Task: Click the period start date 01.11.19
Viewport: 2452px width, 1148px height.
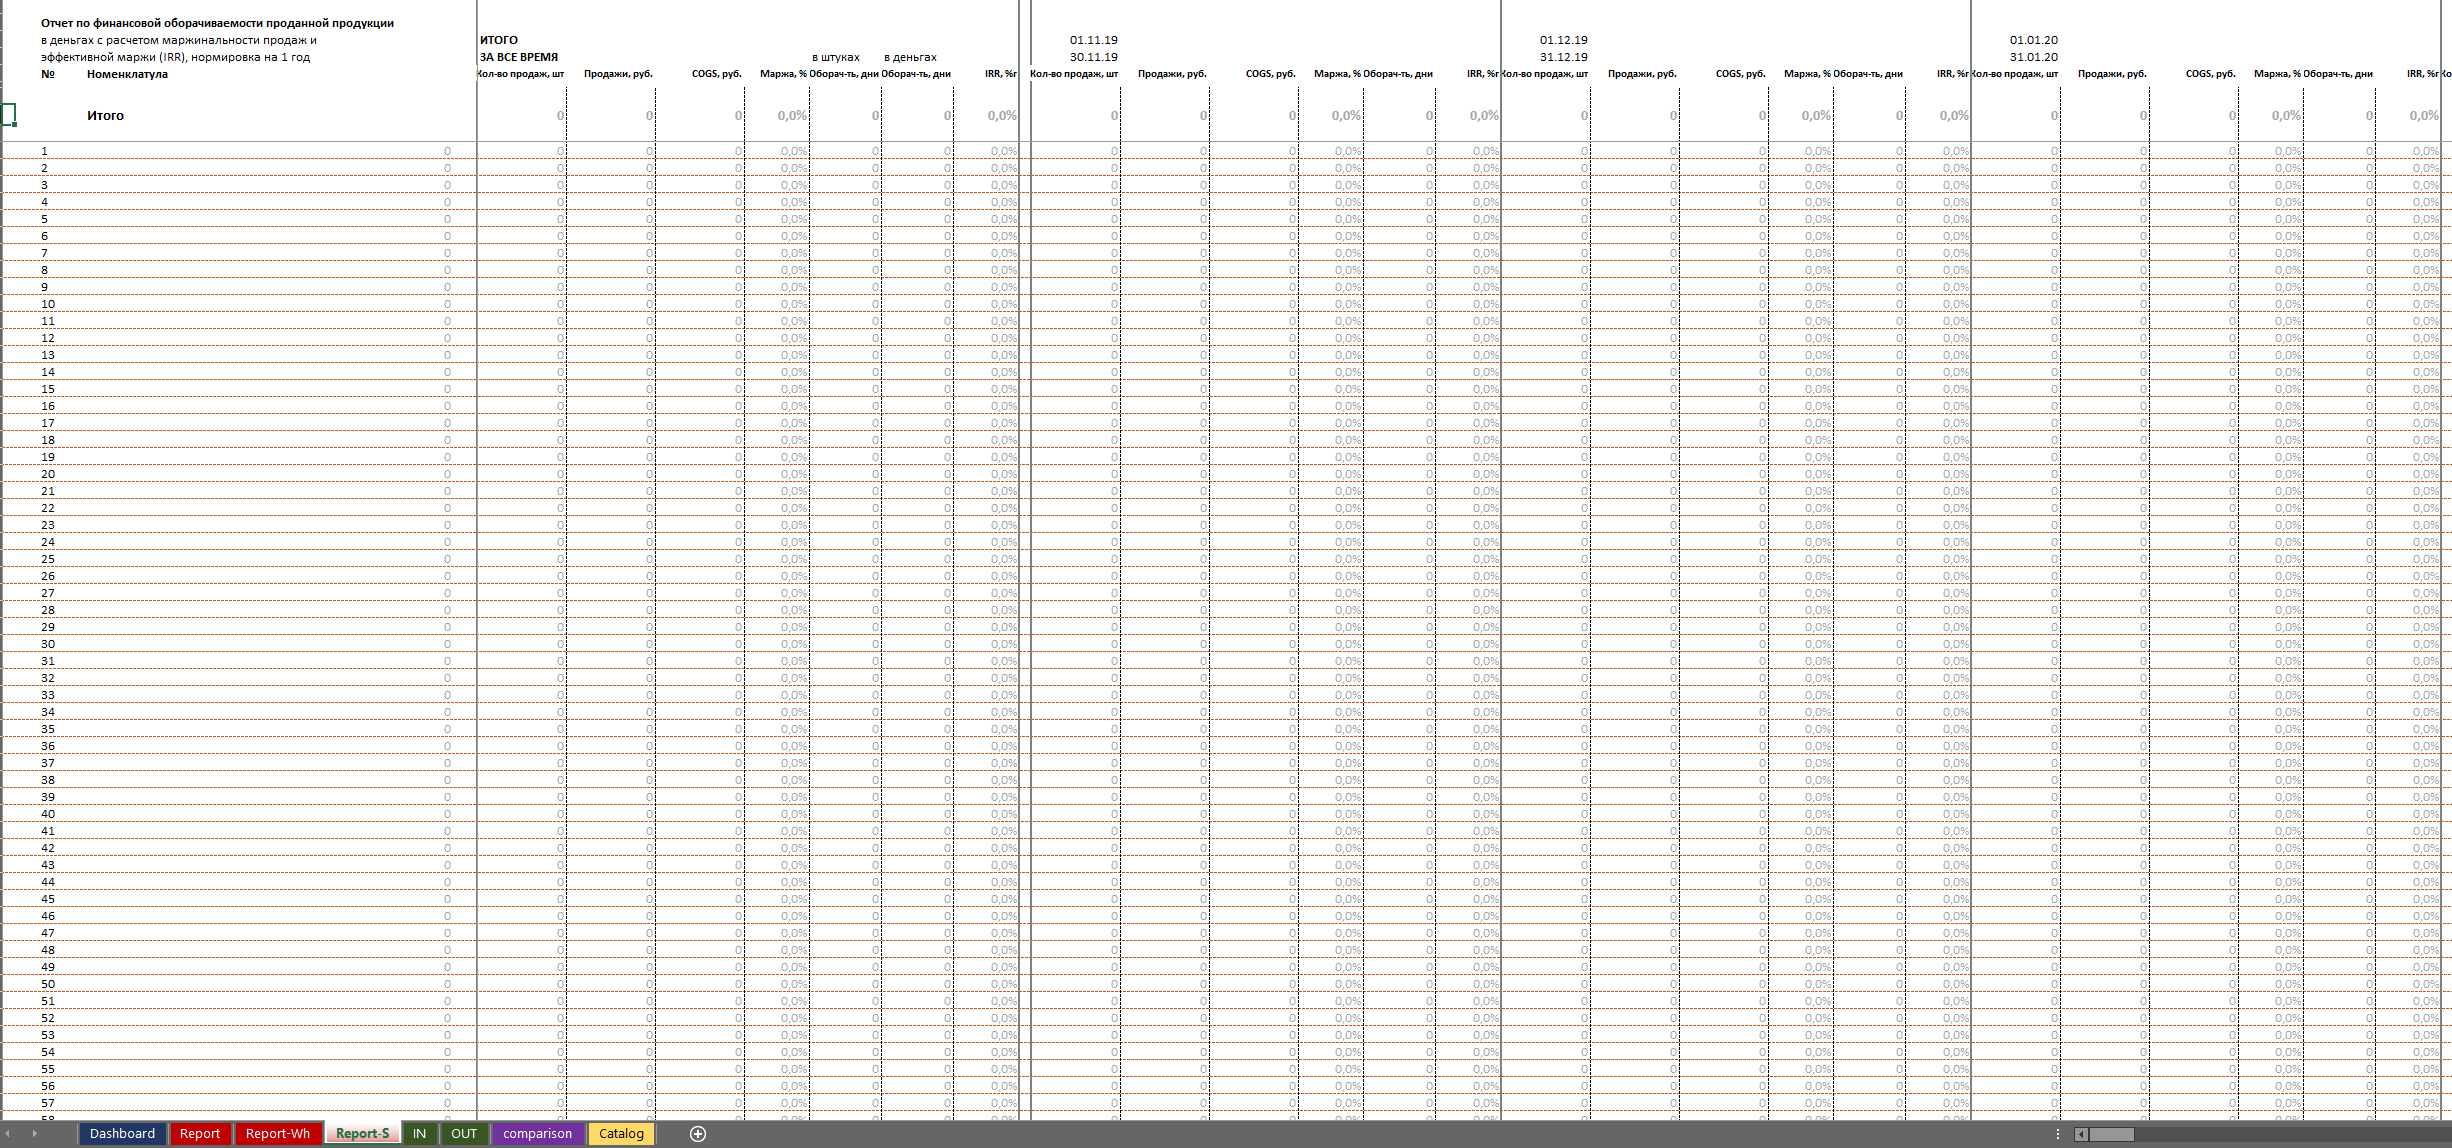Action: [x=1094, y=40]
